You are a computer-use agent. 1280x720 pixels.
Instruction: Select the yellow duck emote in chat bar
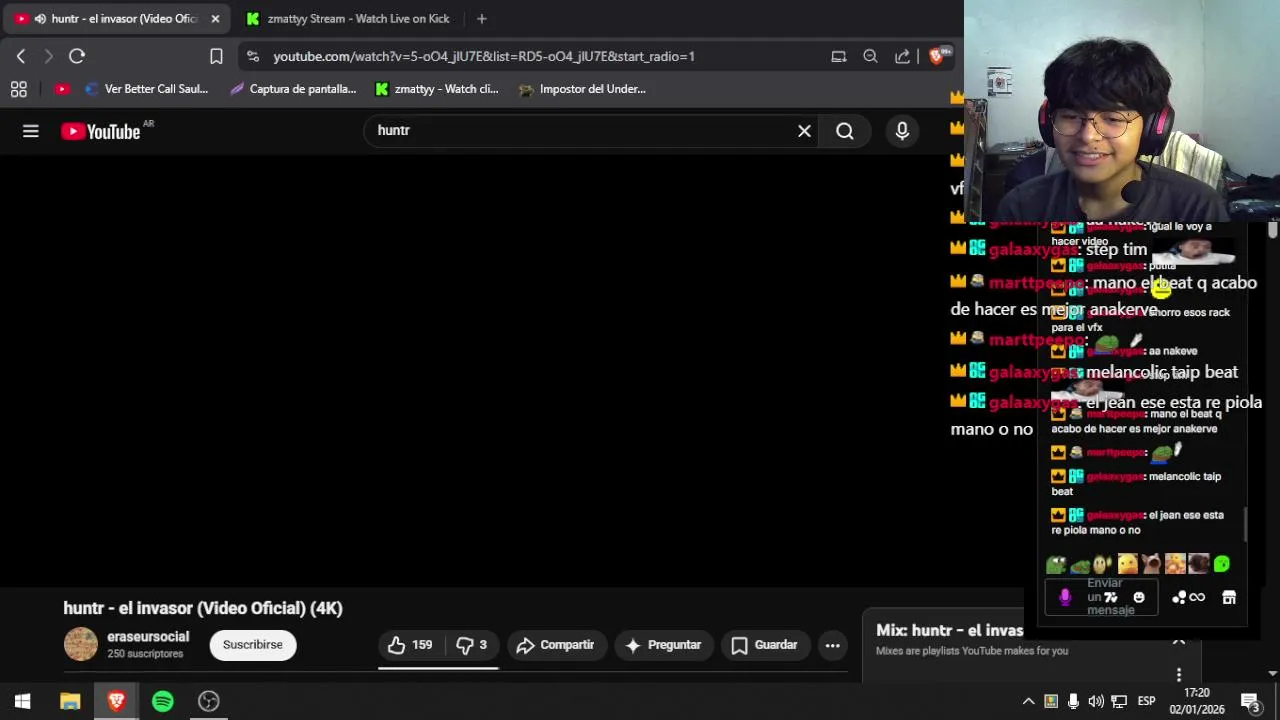[x=1127, y=565]
